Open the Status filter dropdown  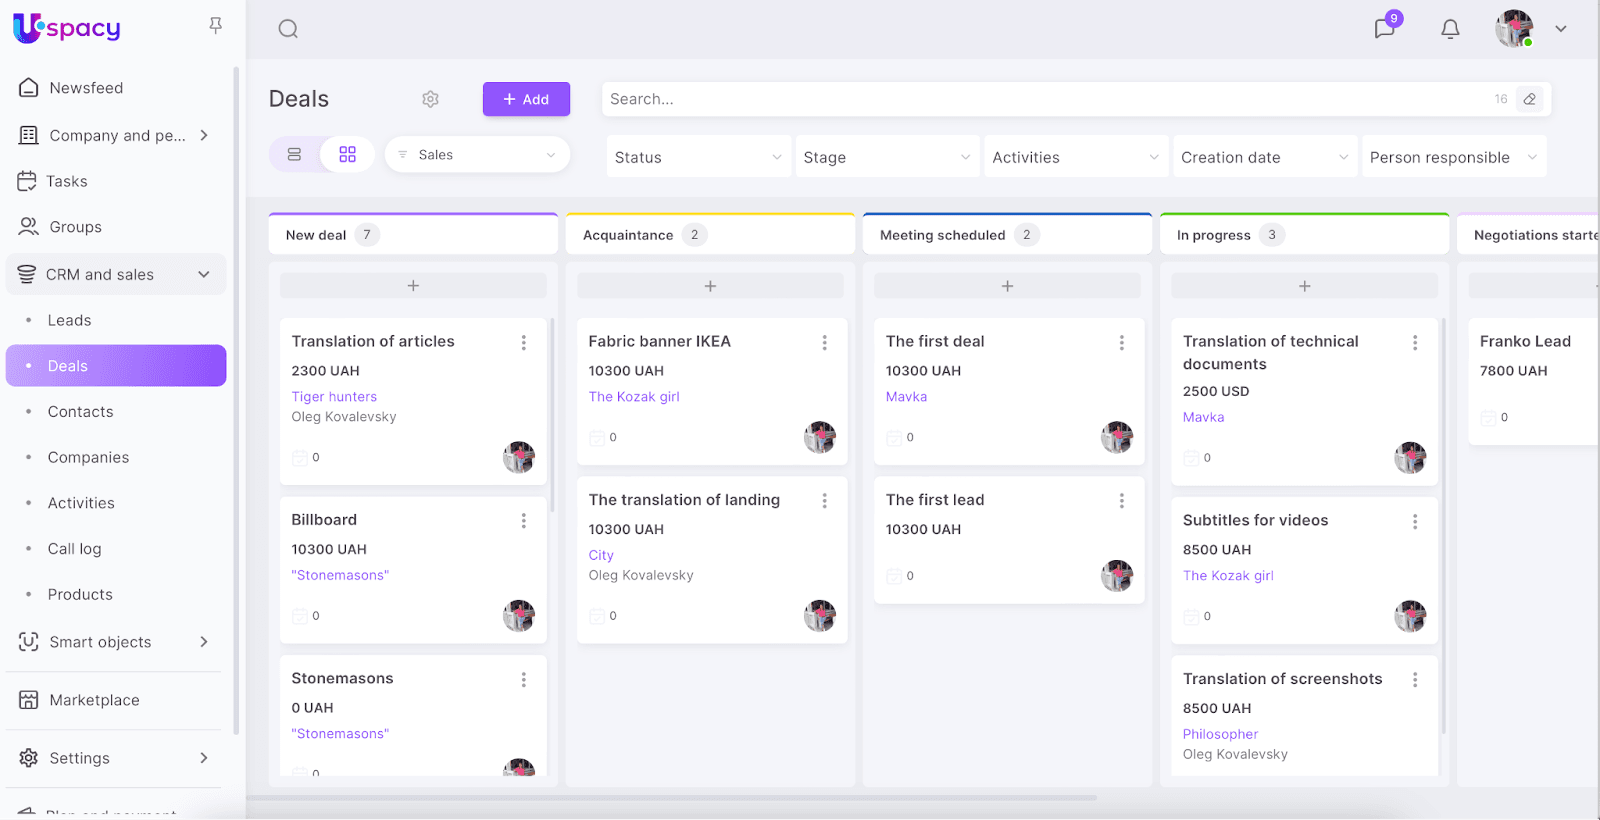[x=698, y=157]
